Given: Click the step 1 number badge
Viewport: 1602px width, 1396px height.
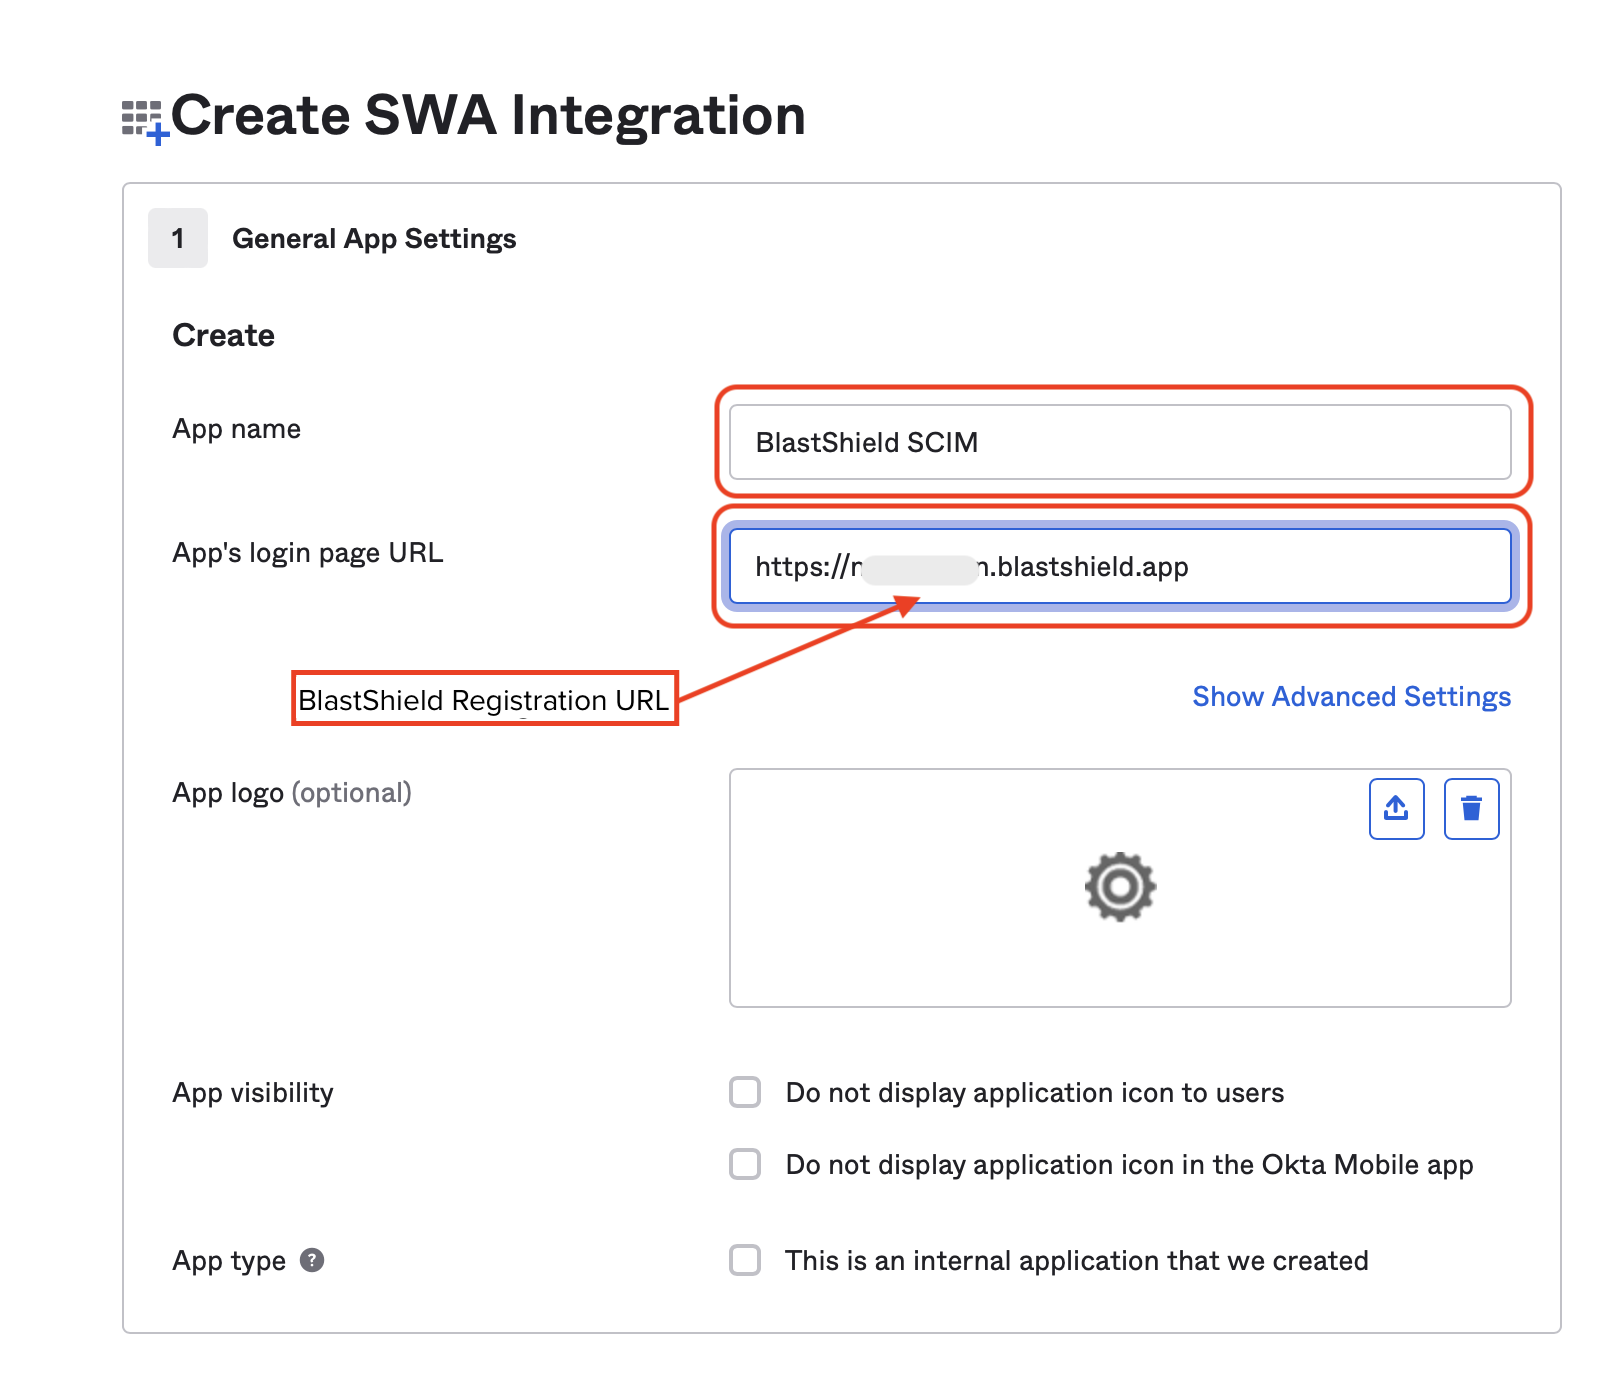Looking at the screenshot, I should click(x=177, y=238).
